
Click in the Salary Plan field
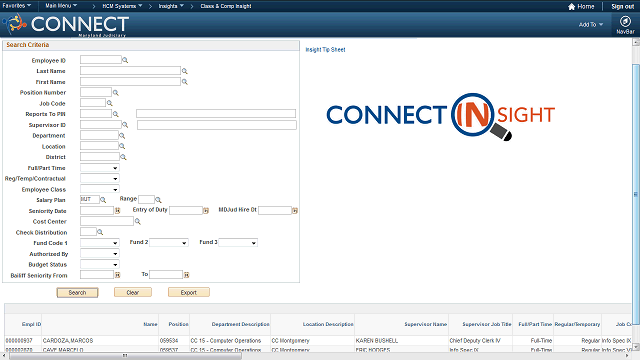click(x=90, y=200)
